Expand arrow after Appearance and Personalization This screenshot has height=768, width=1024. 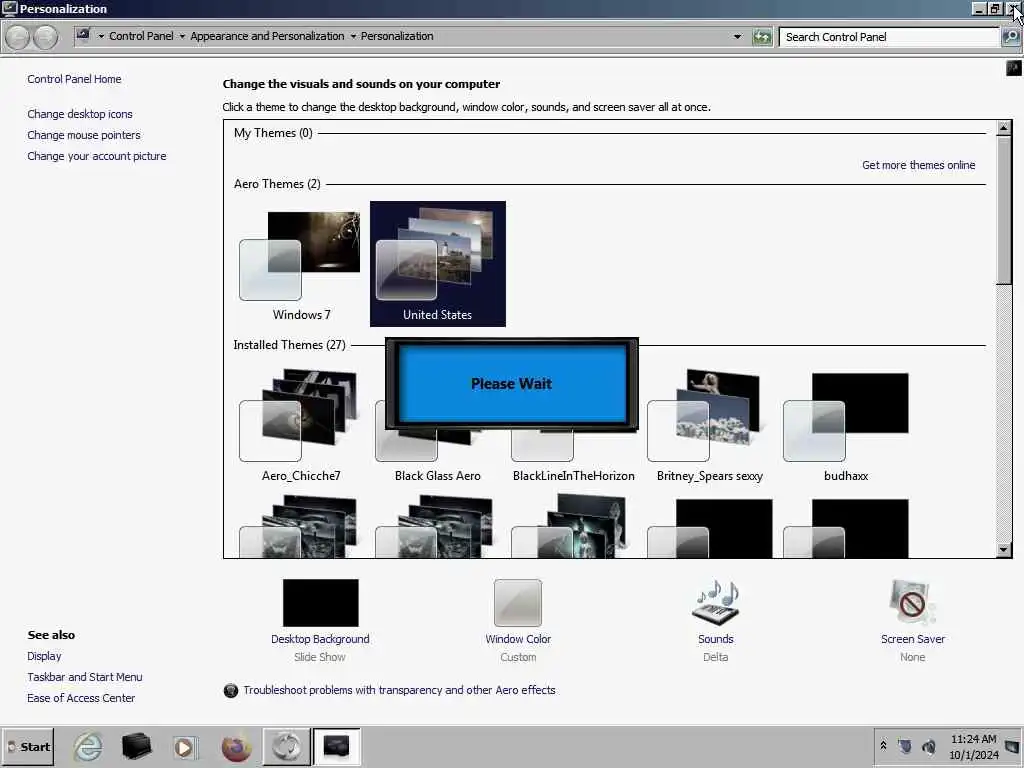point(353,37)
